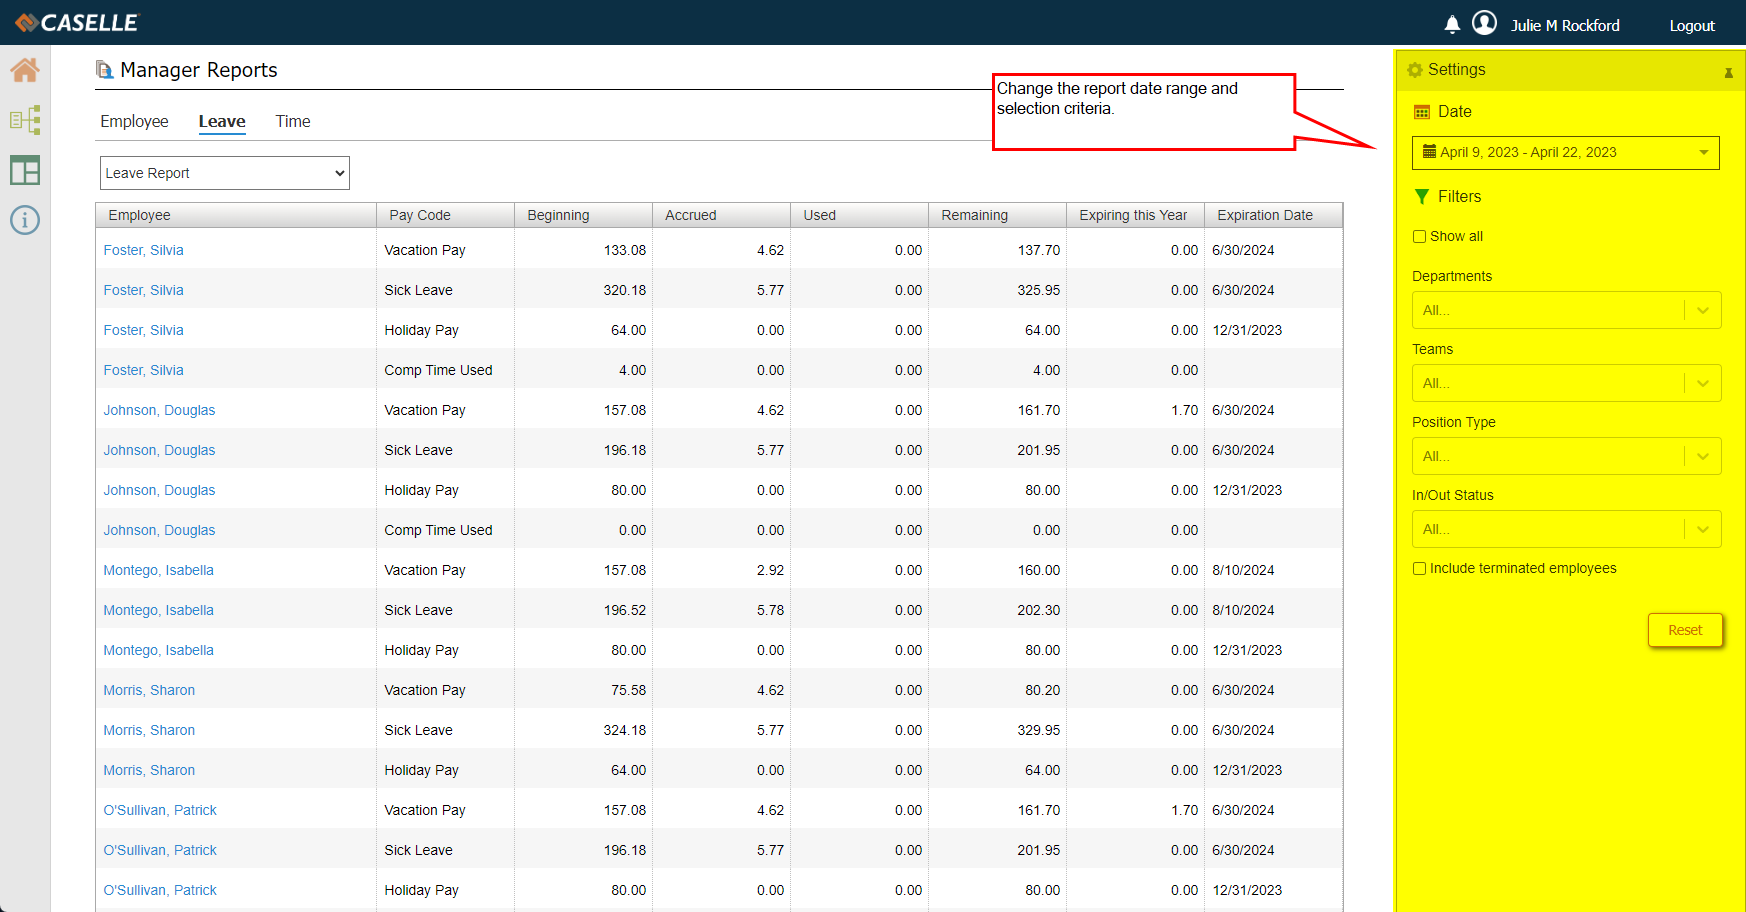Sort by Beginning column header
This screenshot has width=1746, height=912.
(x=583, y=215)
